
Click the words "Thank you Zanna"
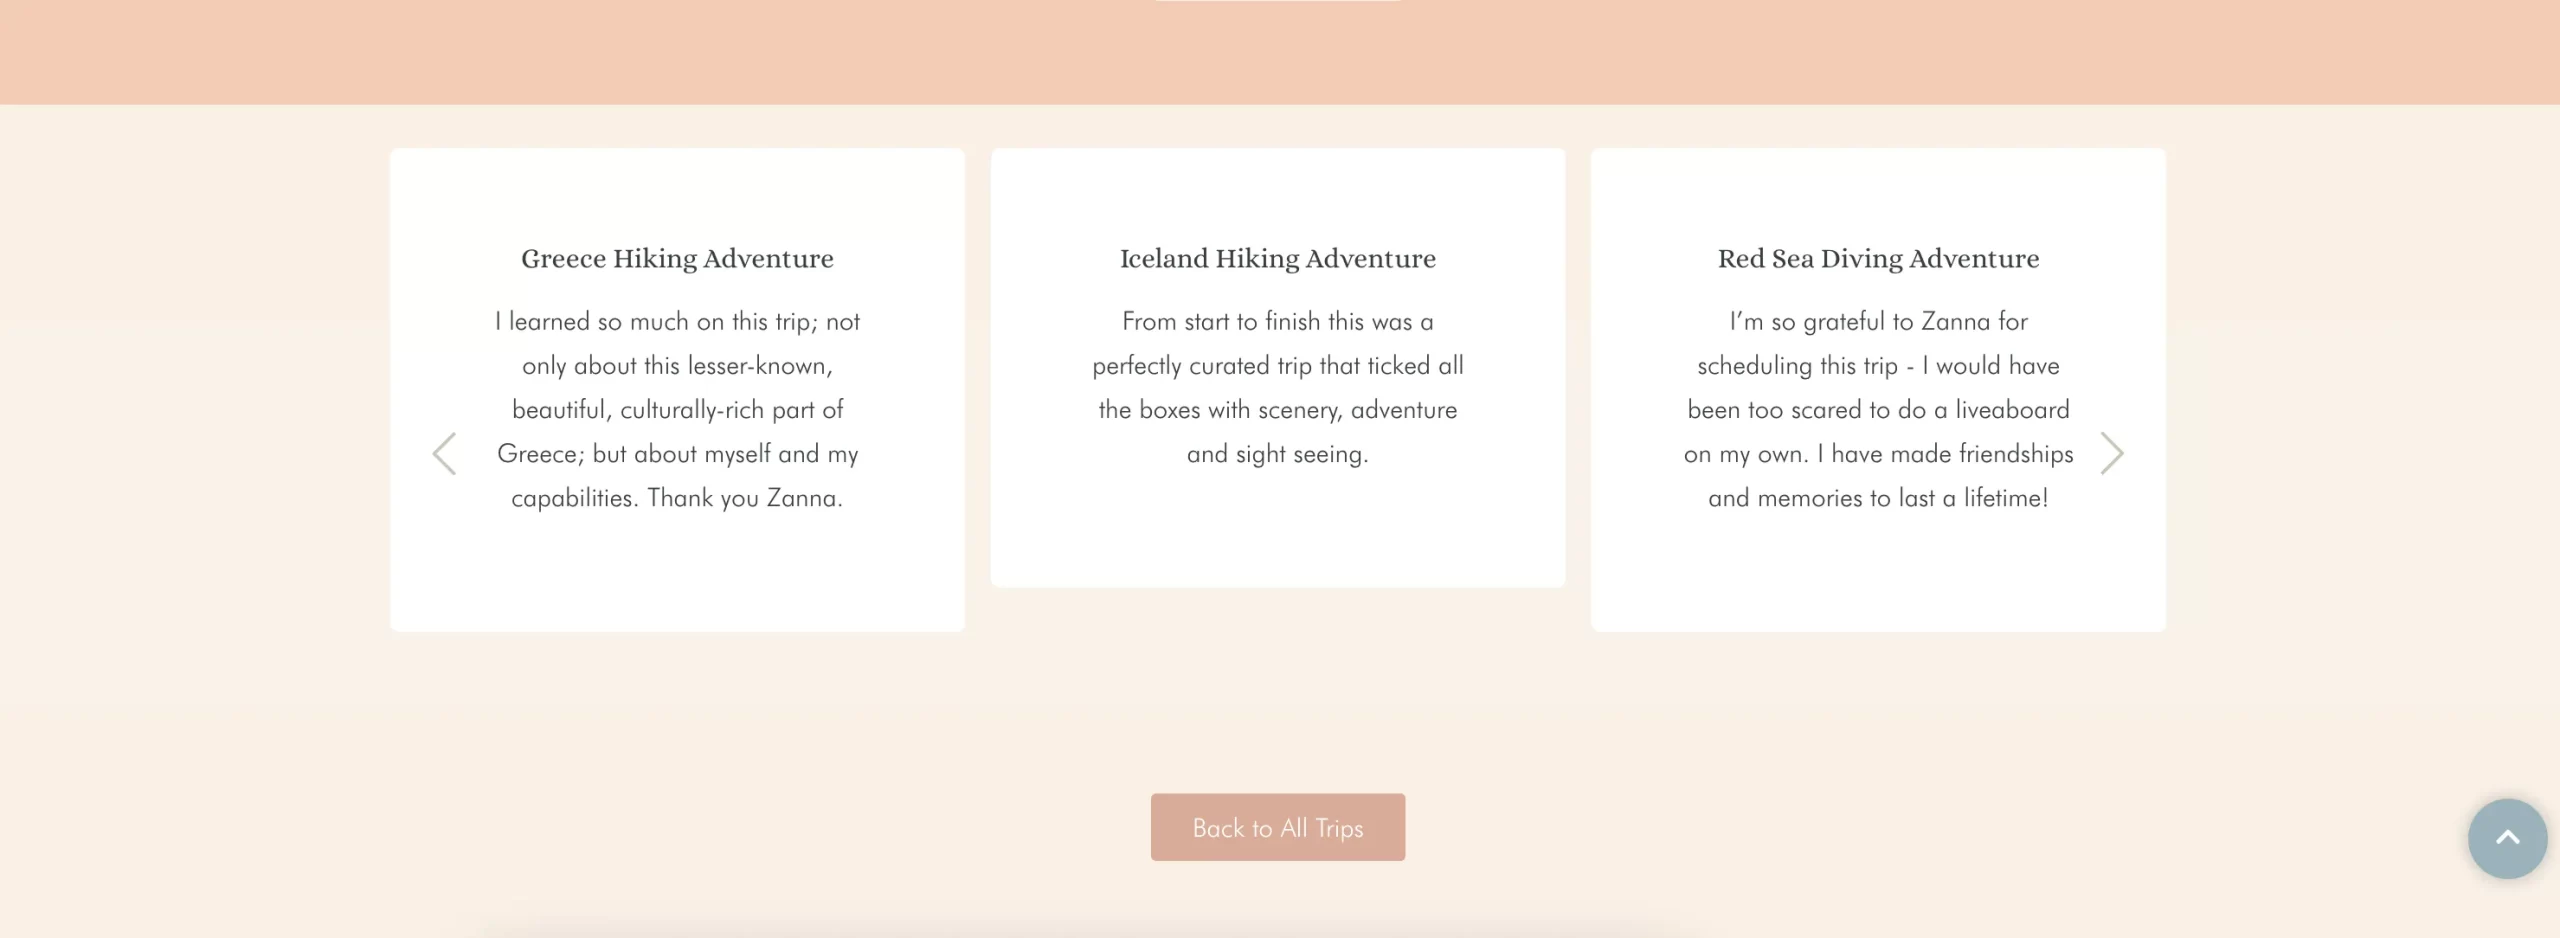[743, 498]
